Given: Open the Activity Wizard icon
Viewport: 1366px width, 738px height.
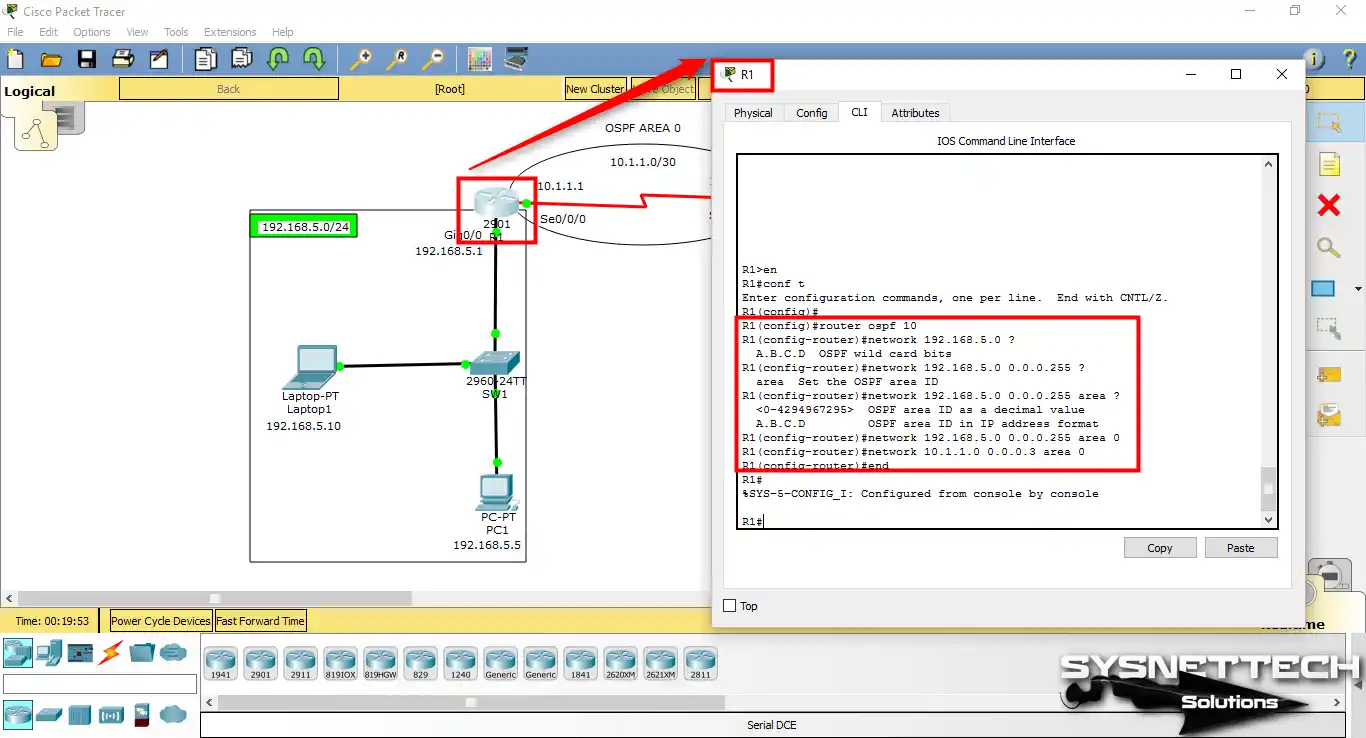Looking at the screenshot, I should [159, 60].
